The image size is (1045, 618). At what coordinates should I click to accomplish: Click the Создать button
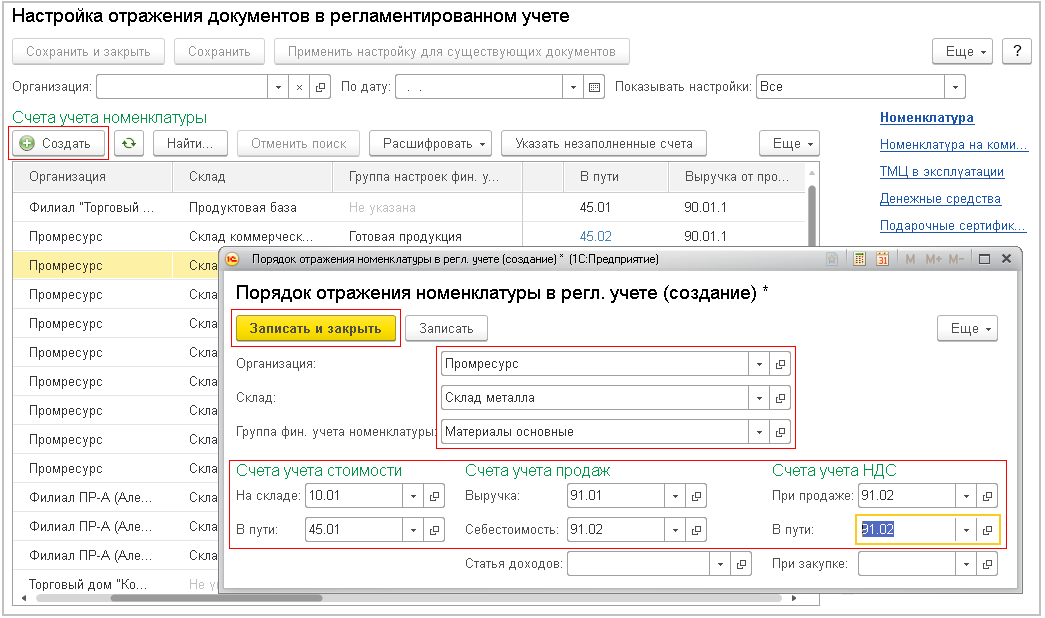pyautogui.click(x=58, y=144)
